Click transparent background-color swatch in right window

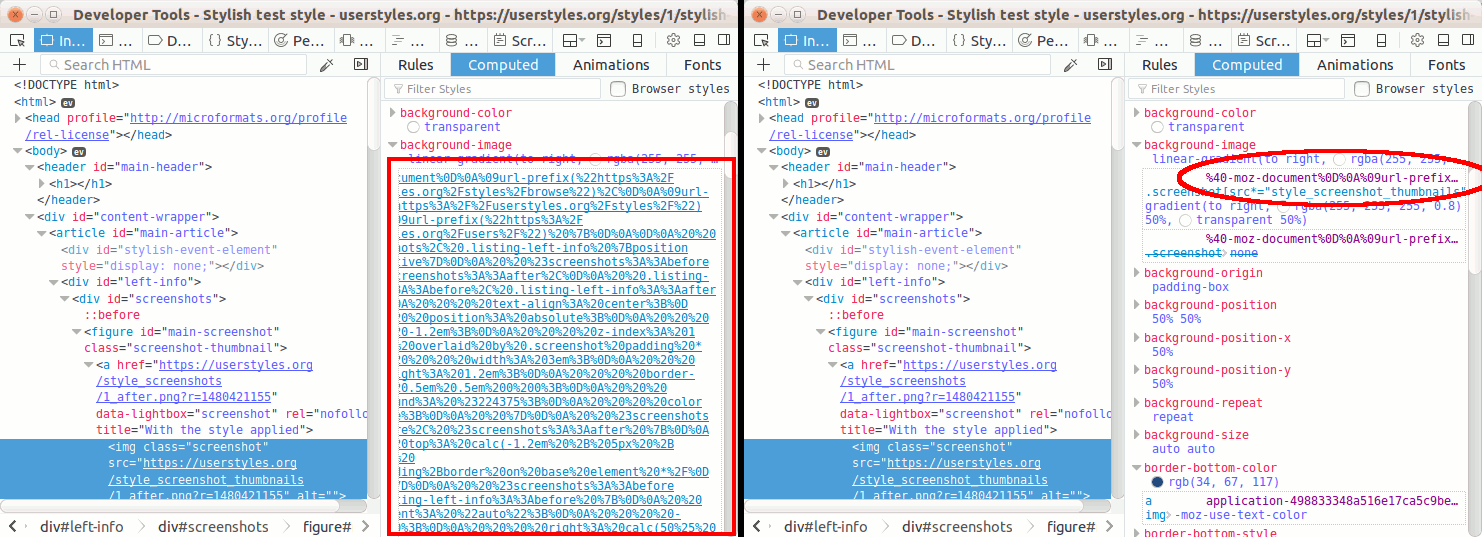click(x=1157, y=128)
